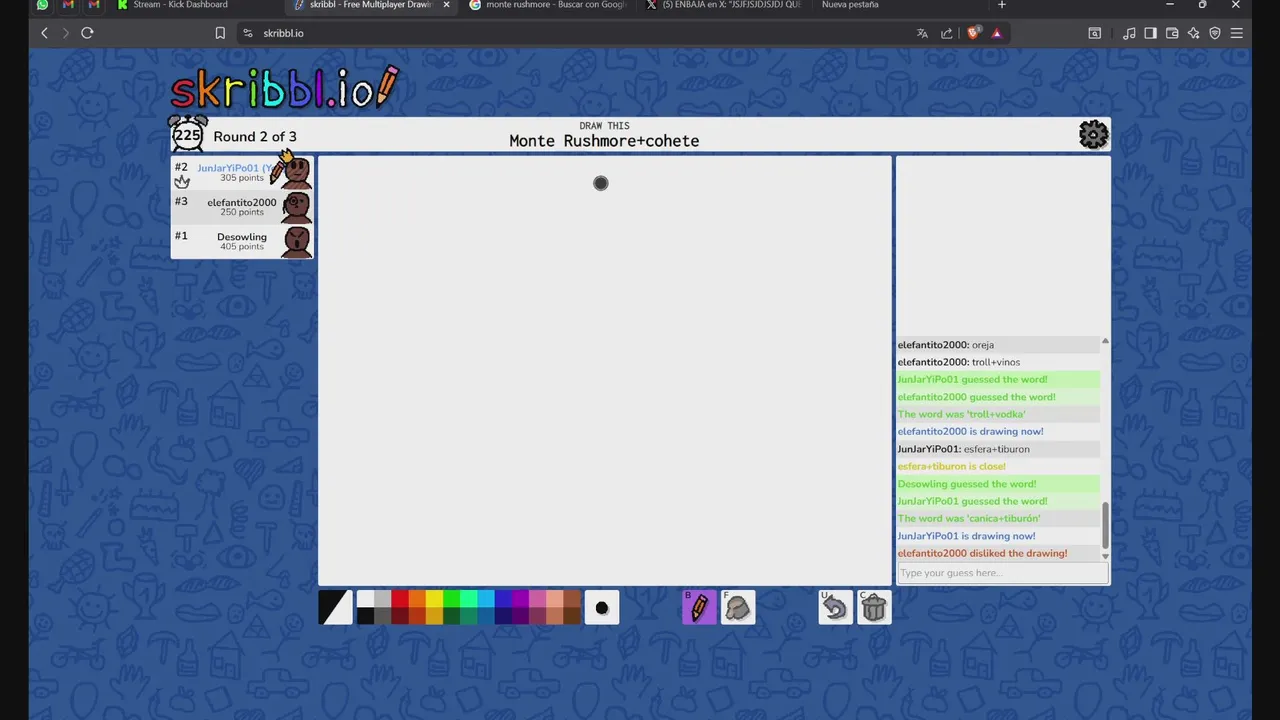Screen dimensions: 1280x720
Task: Click 'Round 2 of 3' label
Action: pyautogui.click(x=255, y=136)
